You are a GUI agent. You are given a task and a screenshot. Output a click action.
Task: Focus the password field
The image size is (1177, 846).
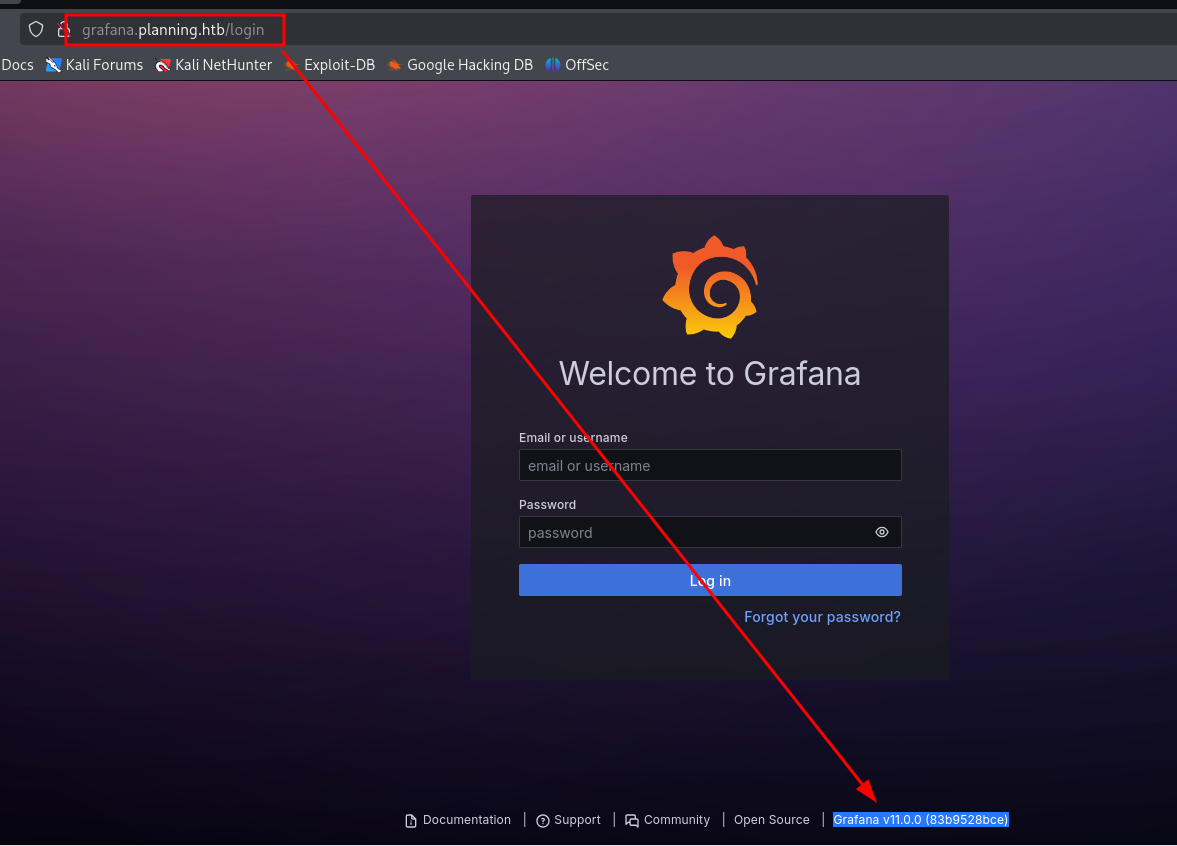(x=710, y=532)
